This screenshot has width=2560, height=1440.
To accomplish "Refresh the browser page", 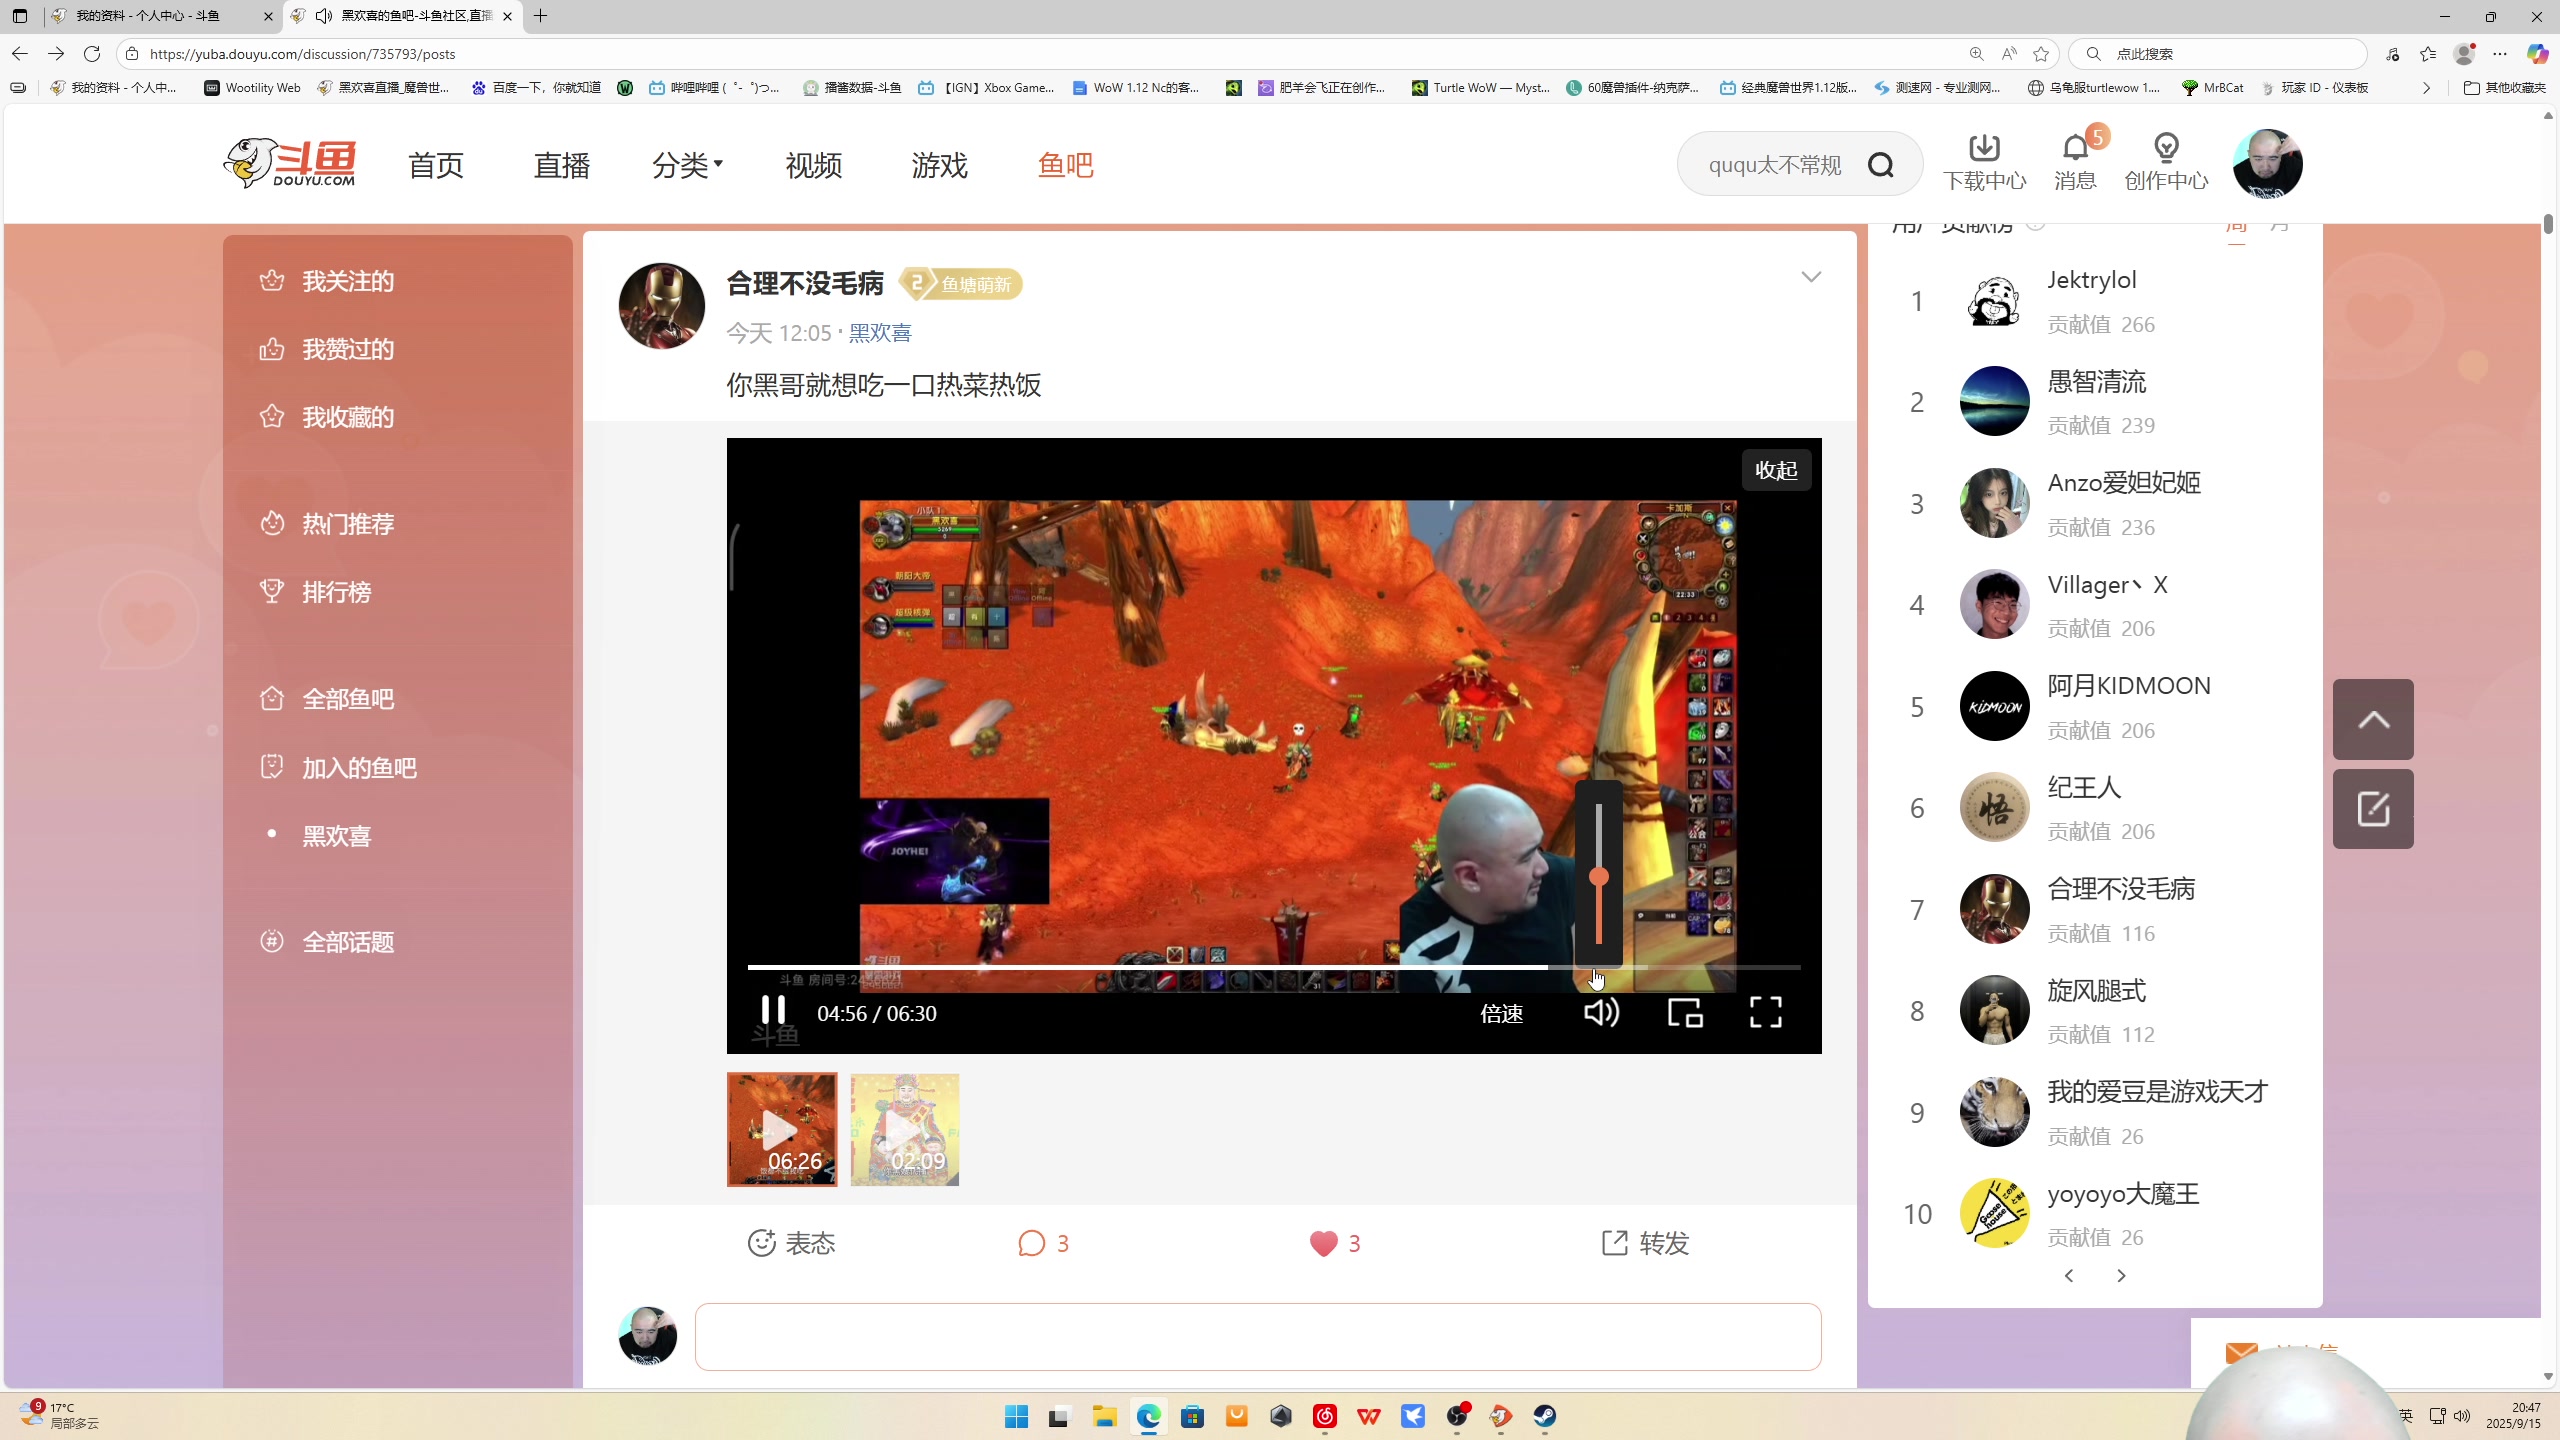I will coord(92,54).
